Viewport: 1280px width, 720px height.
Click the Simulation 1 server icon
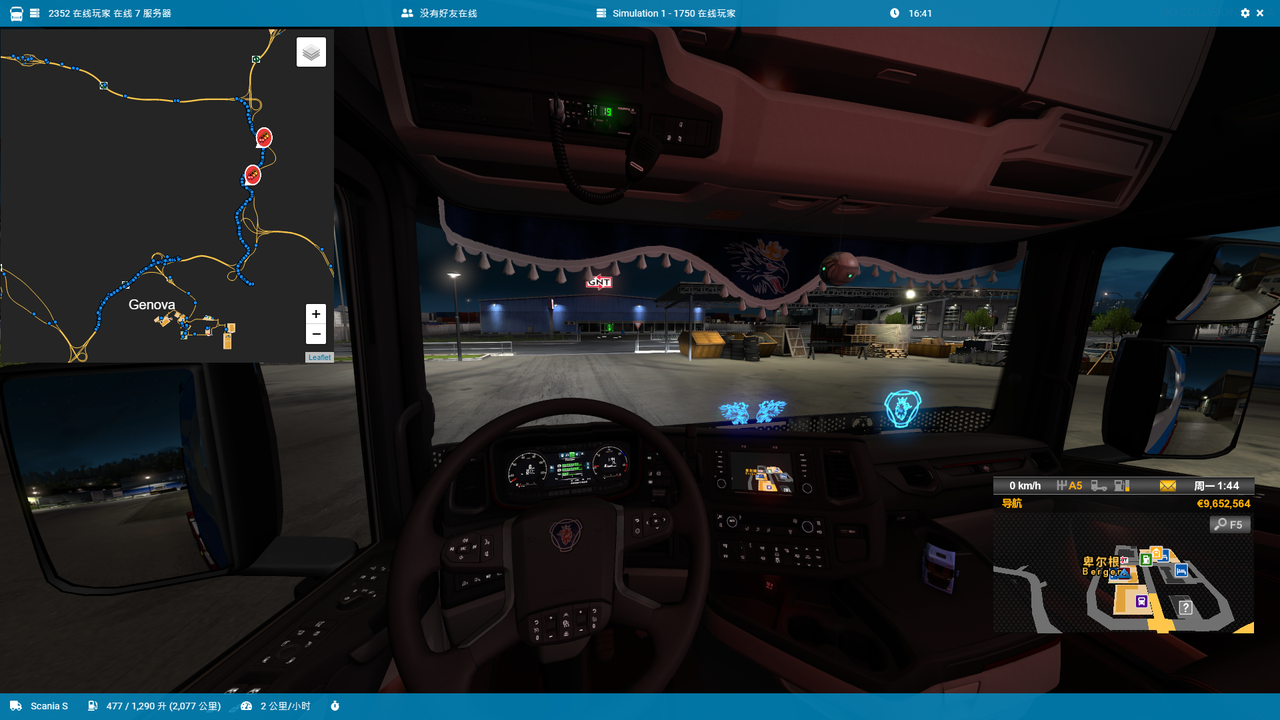click(x=602, y=13)
